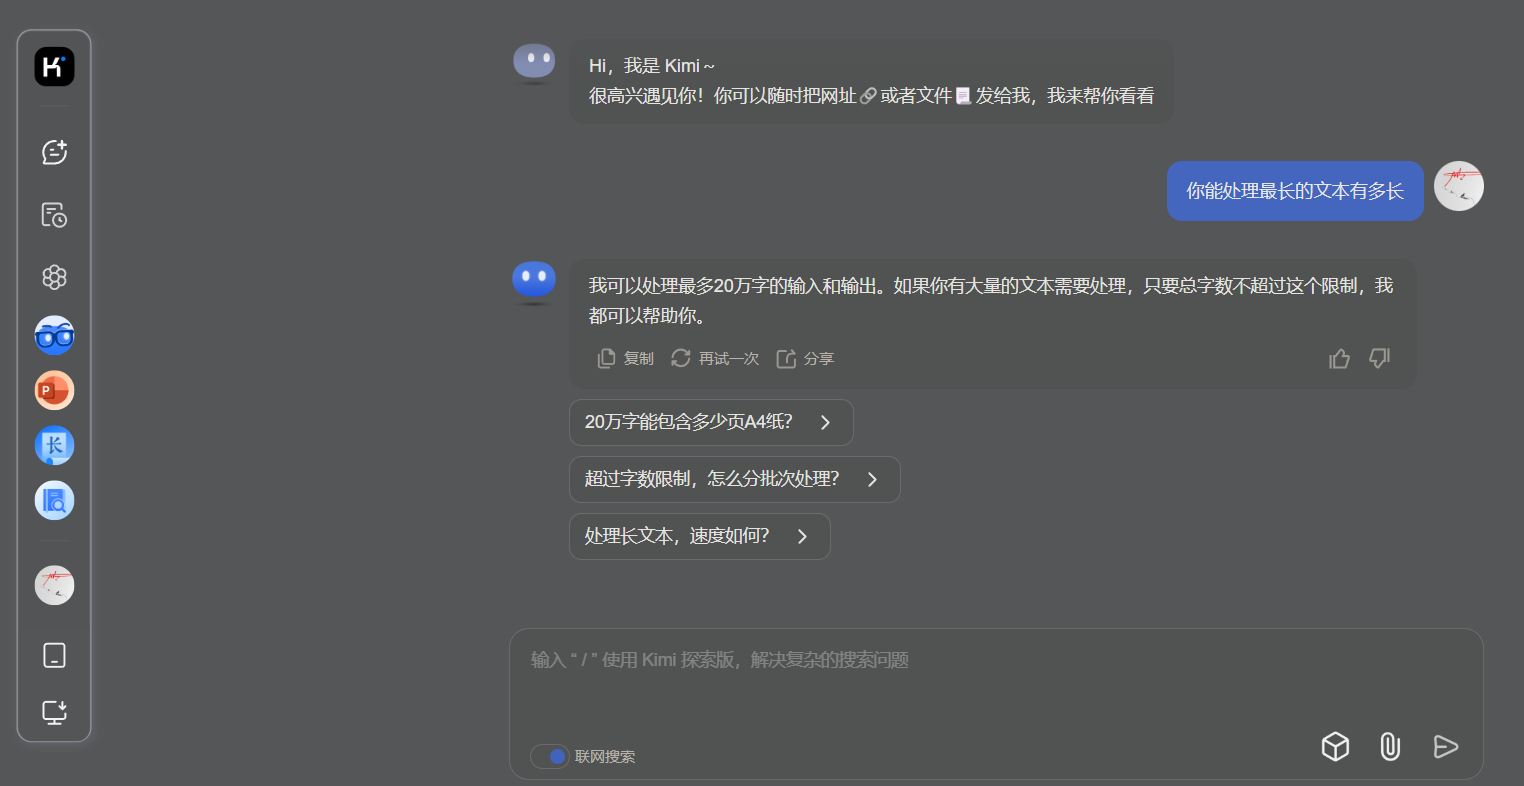Image resolution: width=1524 pixels, height=786 pixels.
Task: Share the answer with 分享
Action: coord(805,358)
